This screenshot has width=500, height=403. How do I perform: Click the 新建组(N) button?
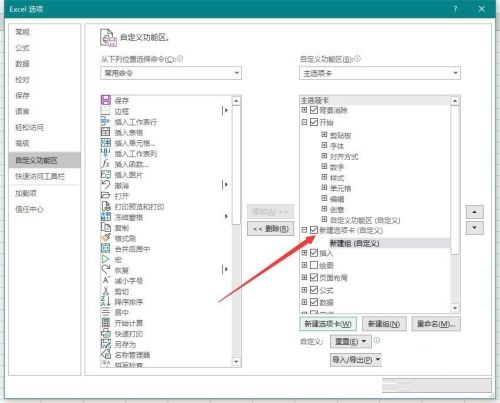pyautogui.click(x=384, y=324)
